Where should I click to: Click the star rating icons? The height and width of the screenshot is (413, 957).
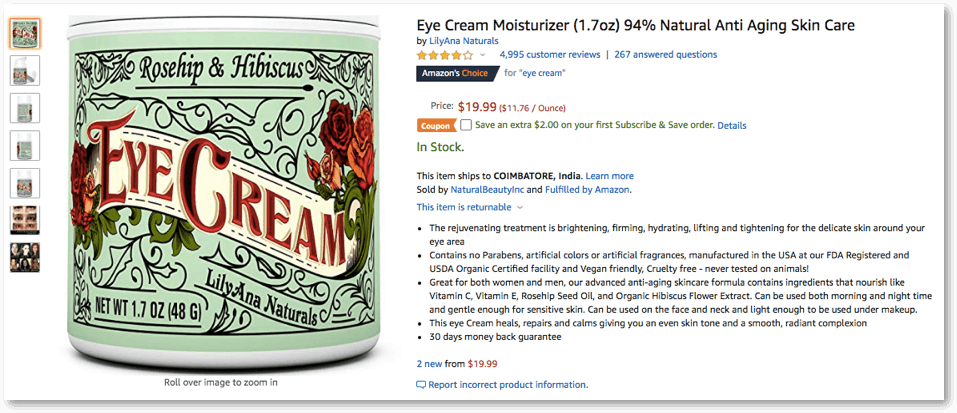444,55
